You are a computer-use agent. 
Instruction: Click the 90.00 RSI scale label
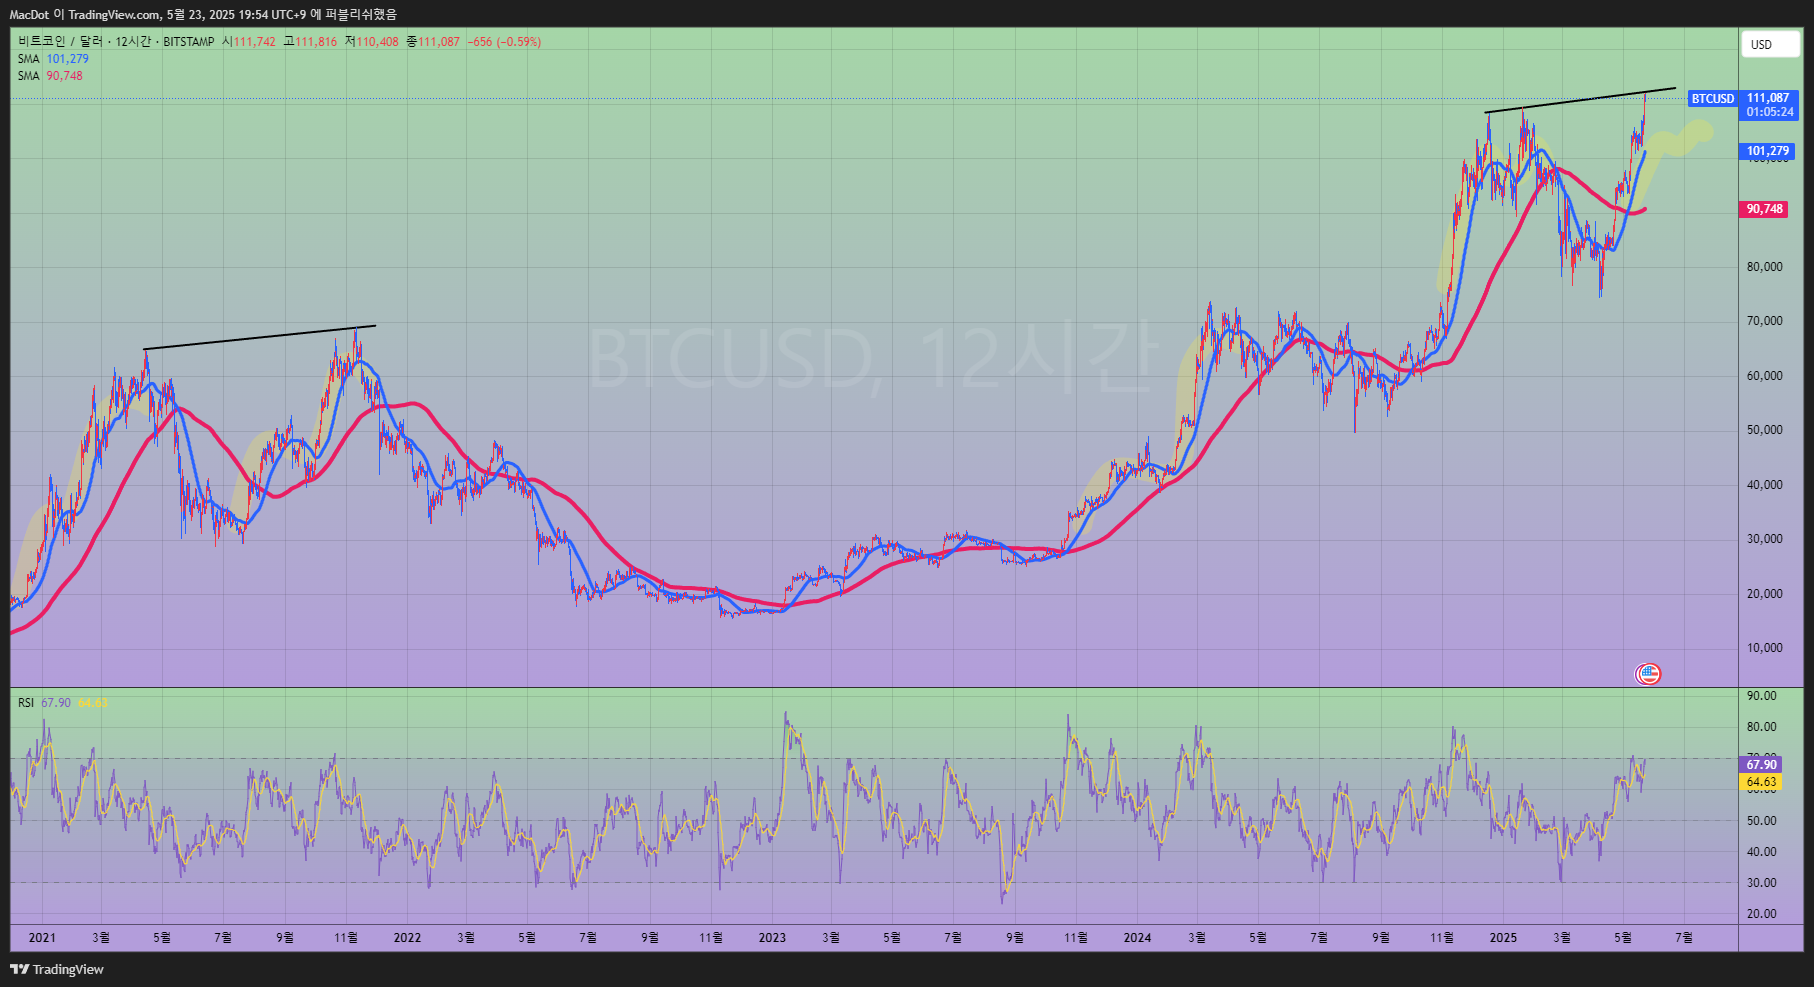click(x=1762, y=696)
